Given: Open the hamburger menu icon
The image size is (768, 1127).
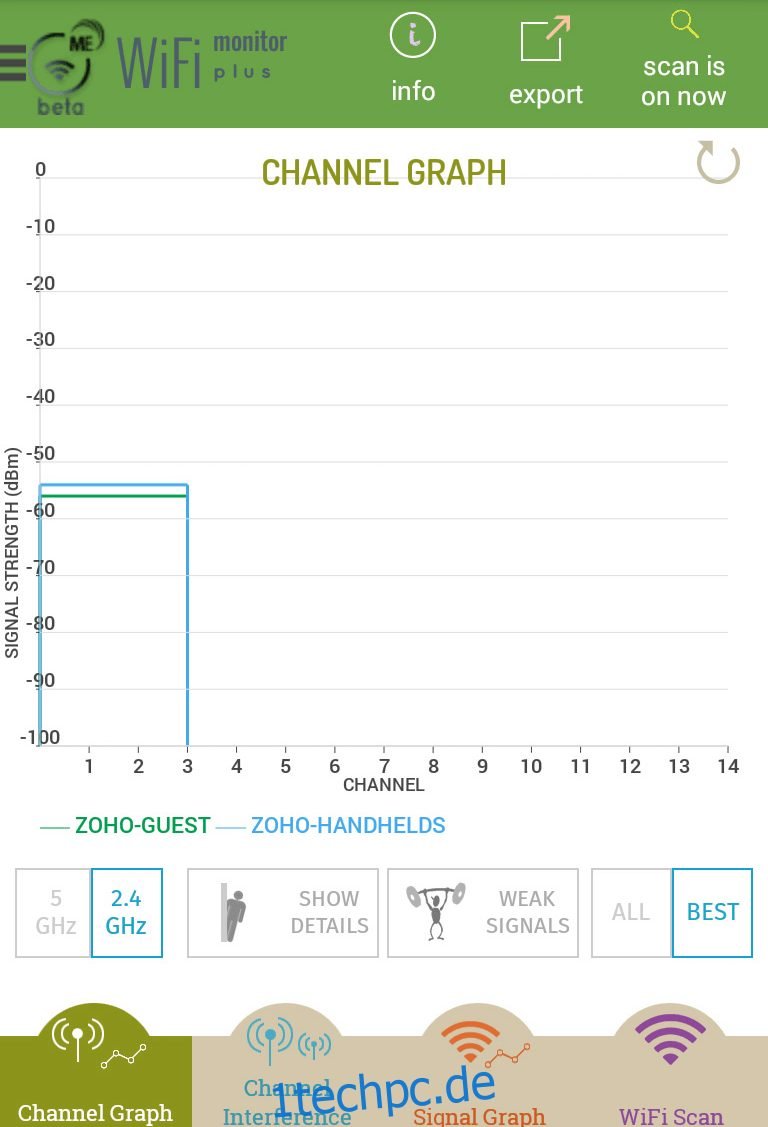Looking at the screenshot, I should pos(12,63).
